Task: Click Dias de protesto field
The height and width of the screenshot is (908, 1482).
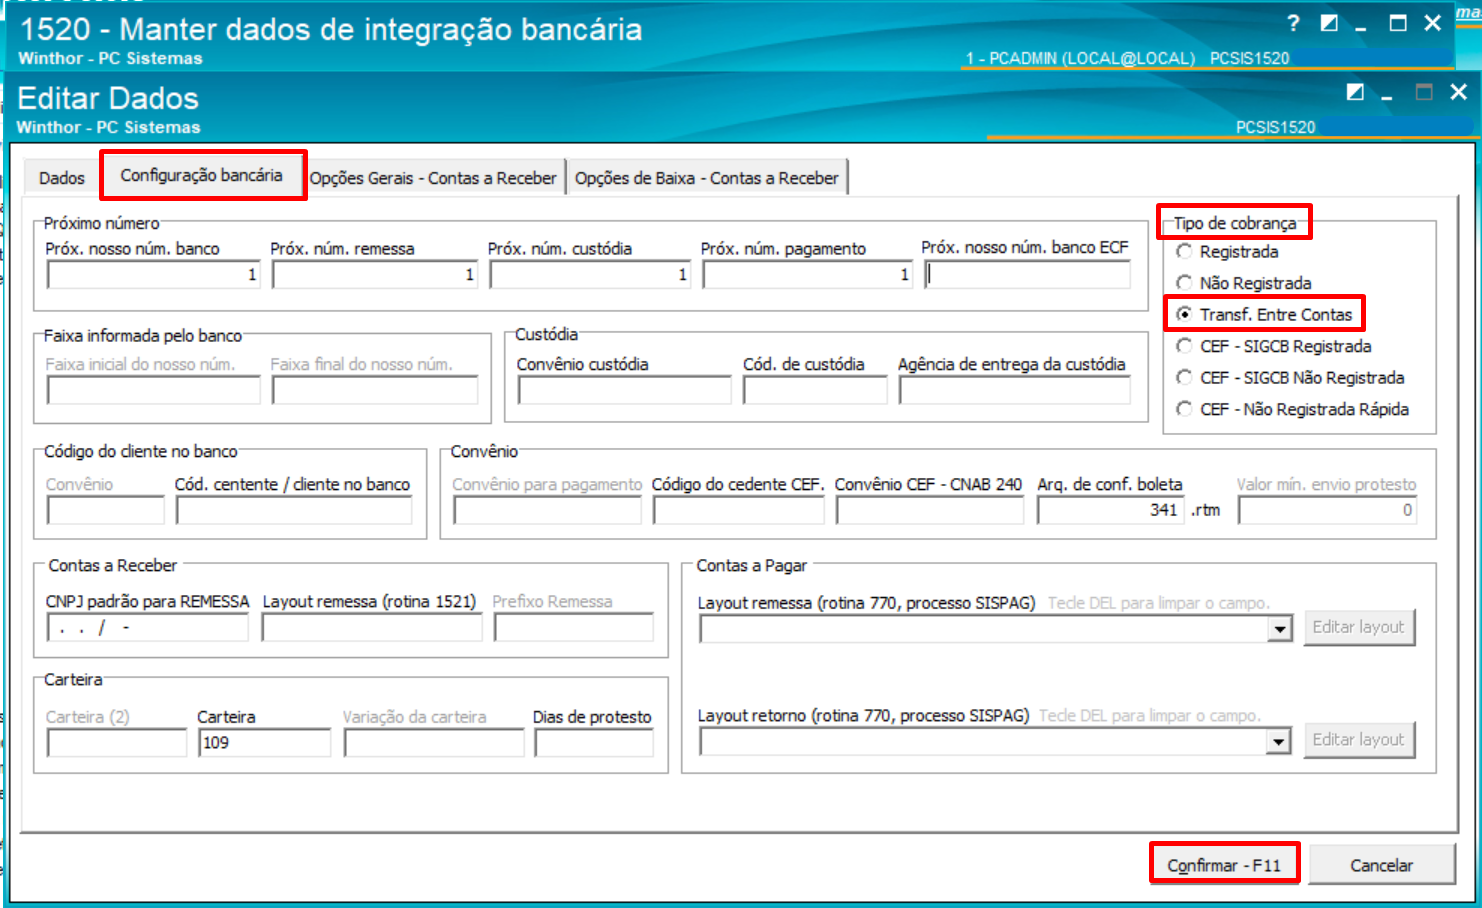Action: pyautogui.click(x=594, y=743)
